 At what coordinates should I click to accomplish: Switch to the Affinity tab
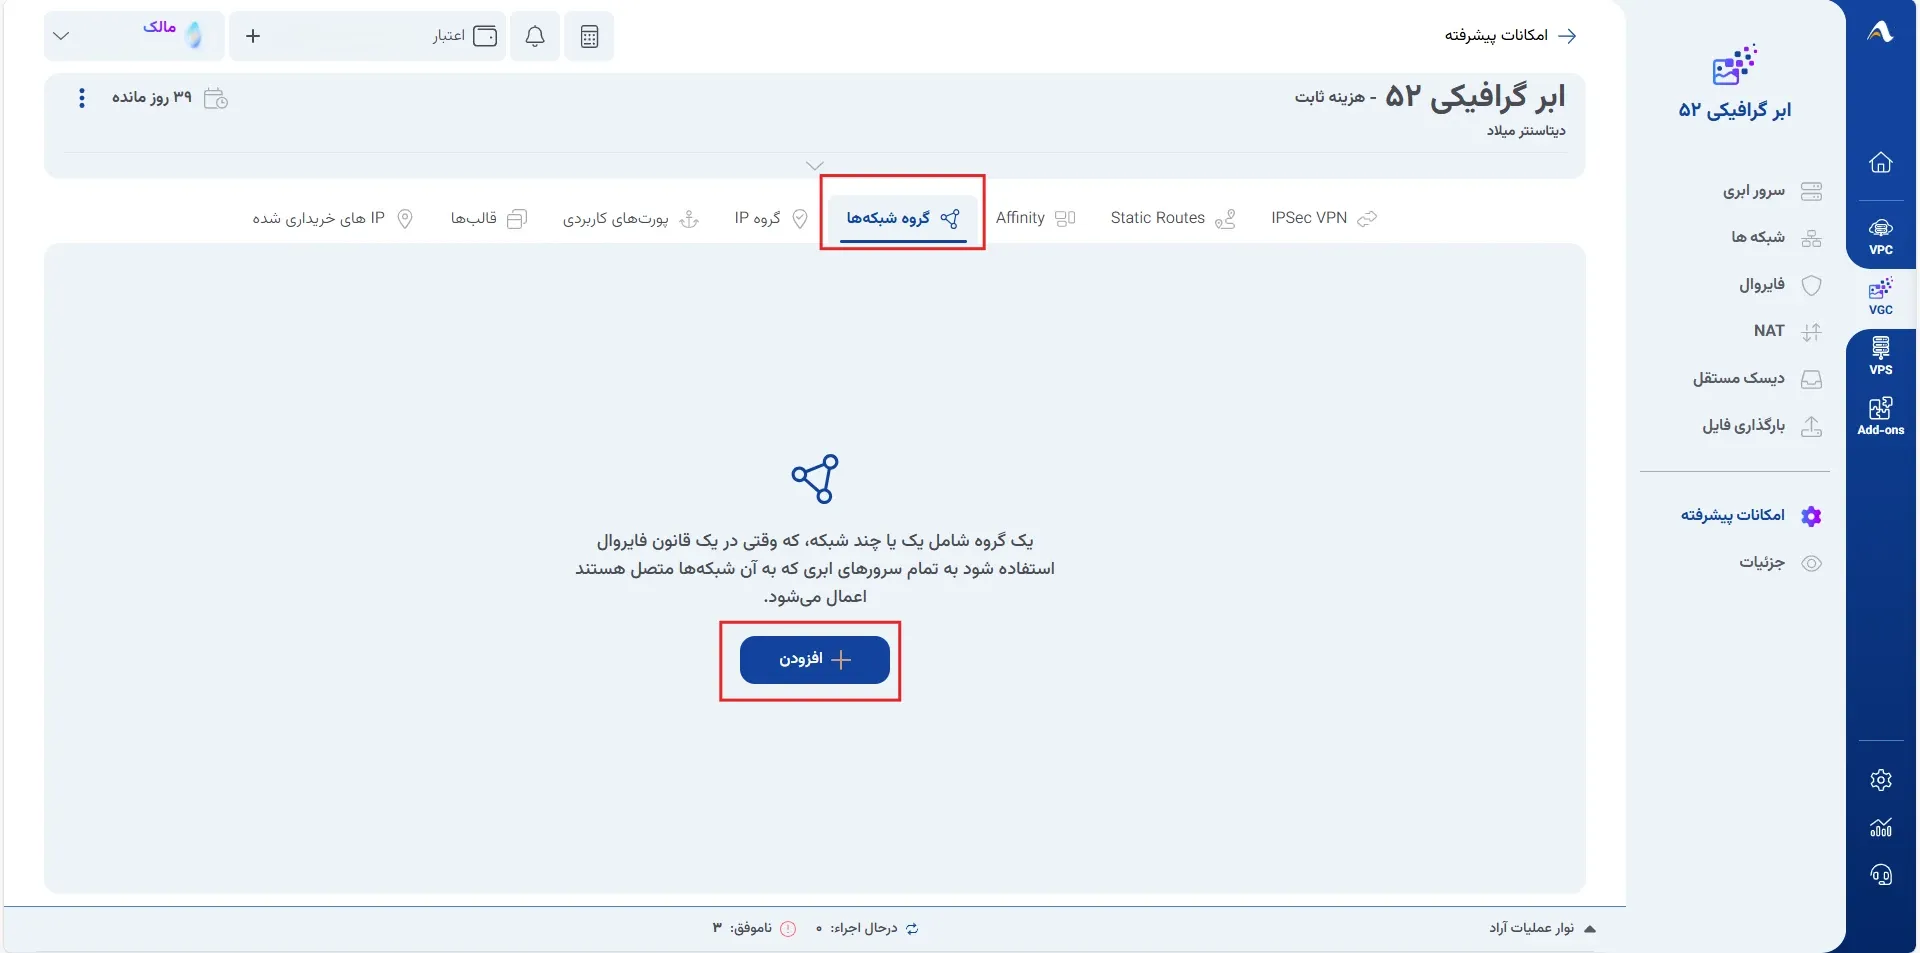point(1035,218)
